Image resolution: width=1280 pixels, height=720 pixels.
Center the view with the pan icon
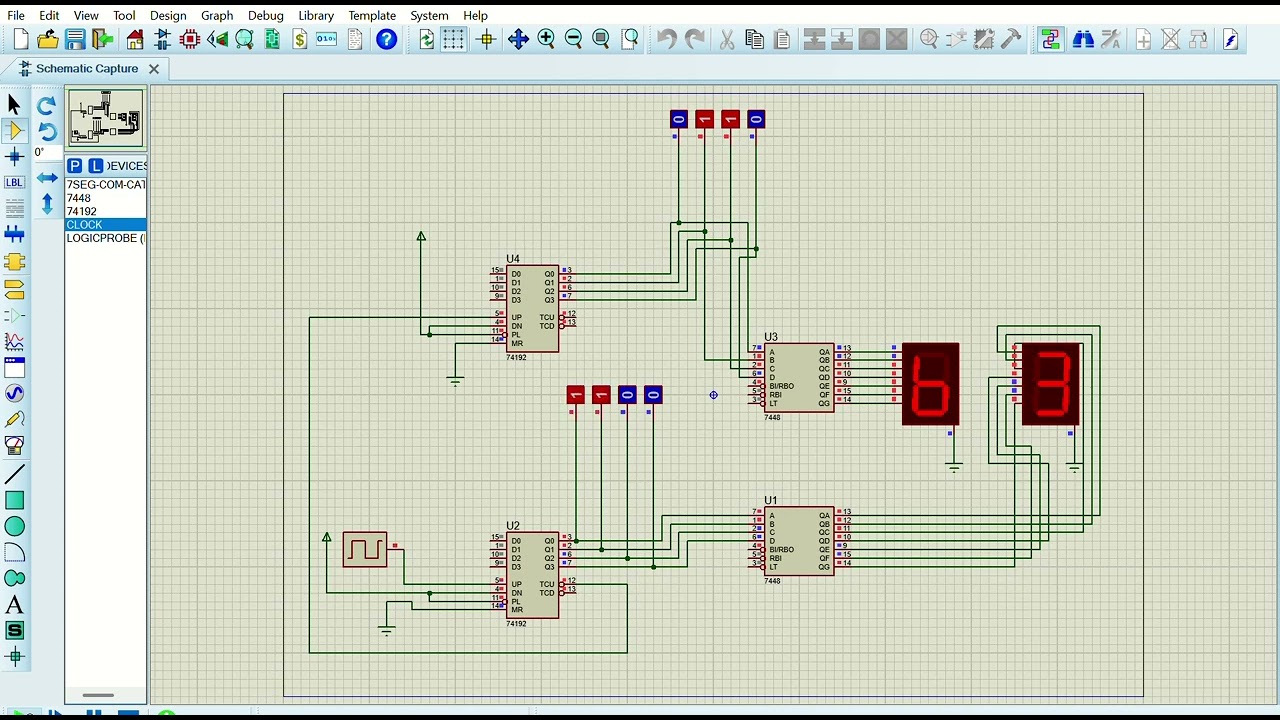(x=518, y=39)
